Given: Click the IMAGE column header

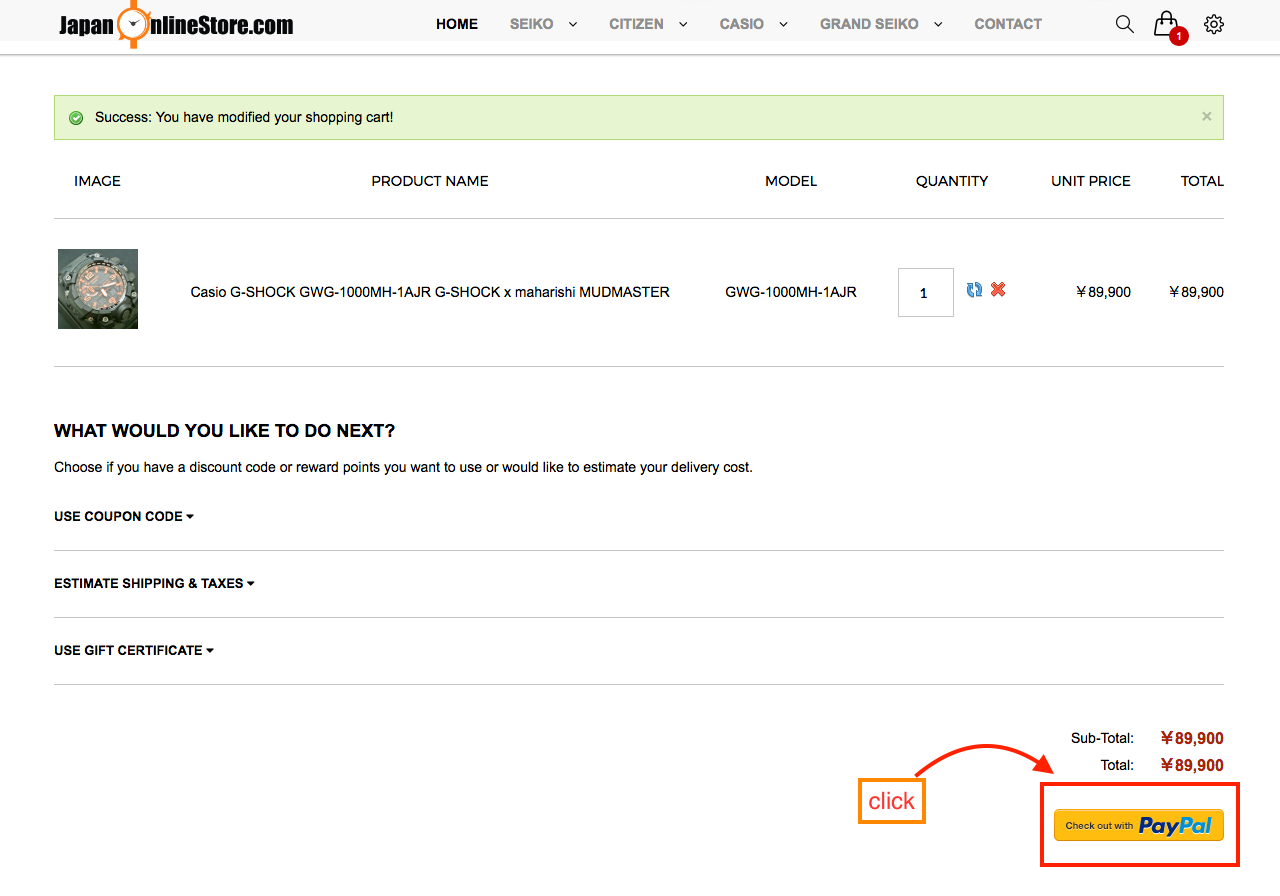Looking at the screenshot, I should pos(97,181).
